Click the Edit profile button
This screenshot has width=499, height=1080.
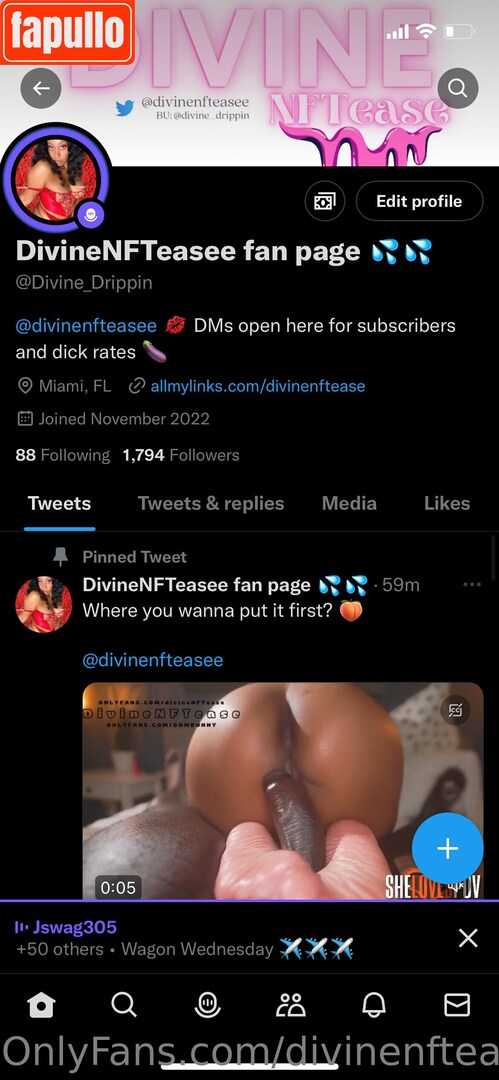coord(419,201)
